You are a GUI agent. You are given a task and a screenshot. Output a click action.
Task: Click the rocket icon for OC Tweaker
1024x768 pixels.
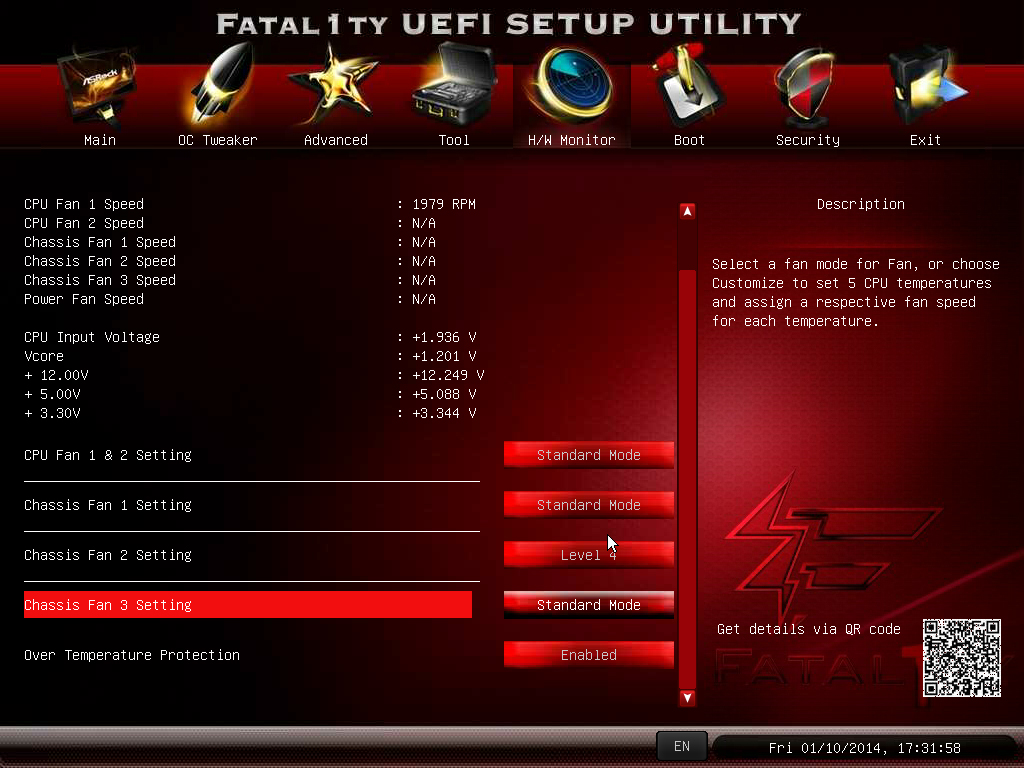tap(220, 84)
